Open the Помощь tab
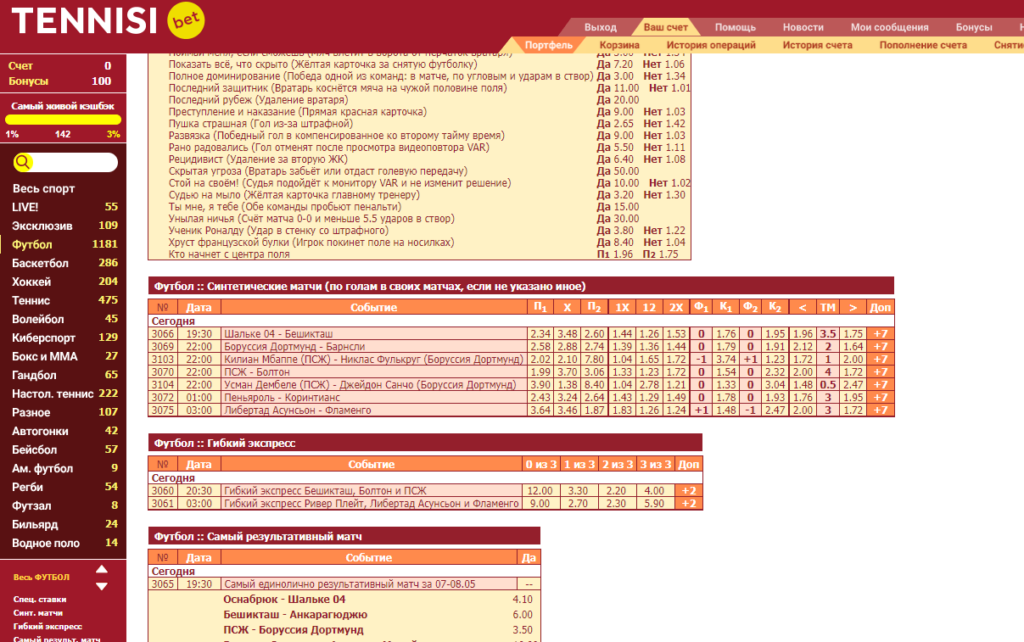The width and height of the screenshot is (1024, 642). click(x=735, y=27)
